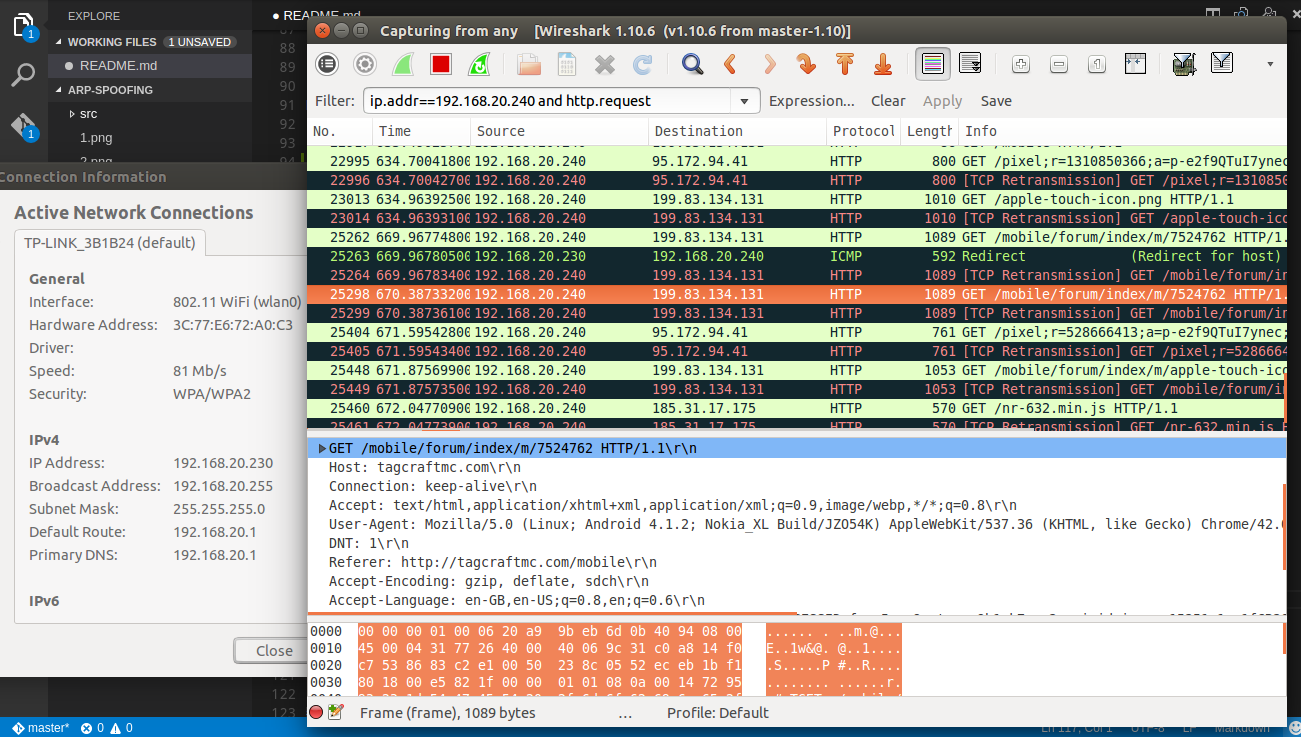The width and height of the screenshot is (1301, 737).
Task: Sort by Destination column header
Action: pos(737,131)
